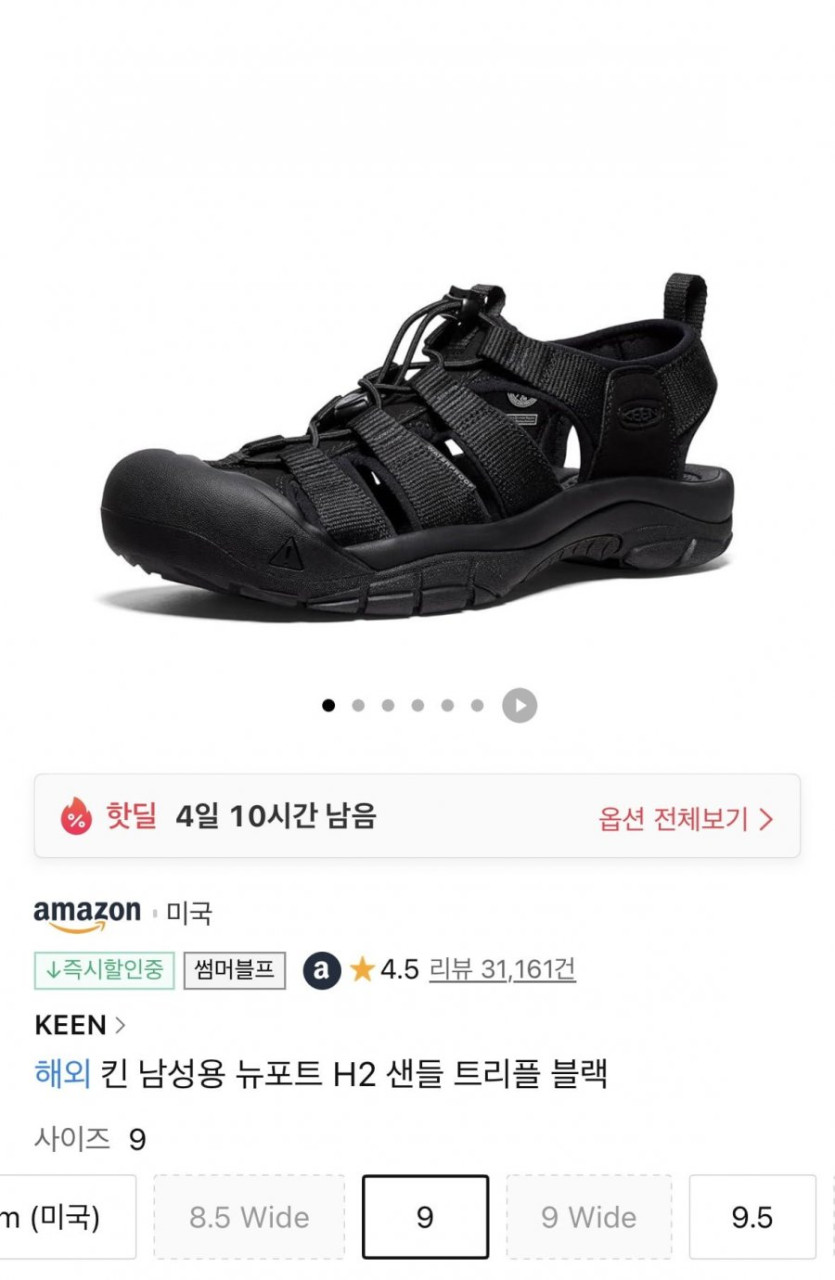
Task: Jump to the second carousel image dot
Action: pyautogui.click(x=358, y=705)
